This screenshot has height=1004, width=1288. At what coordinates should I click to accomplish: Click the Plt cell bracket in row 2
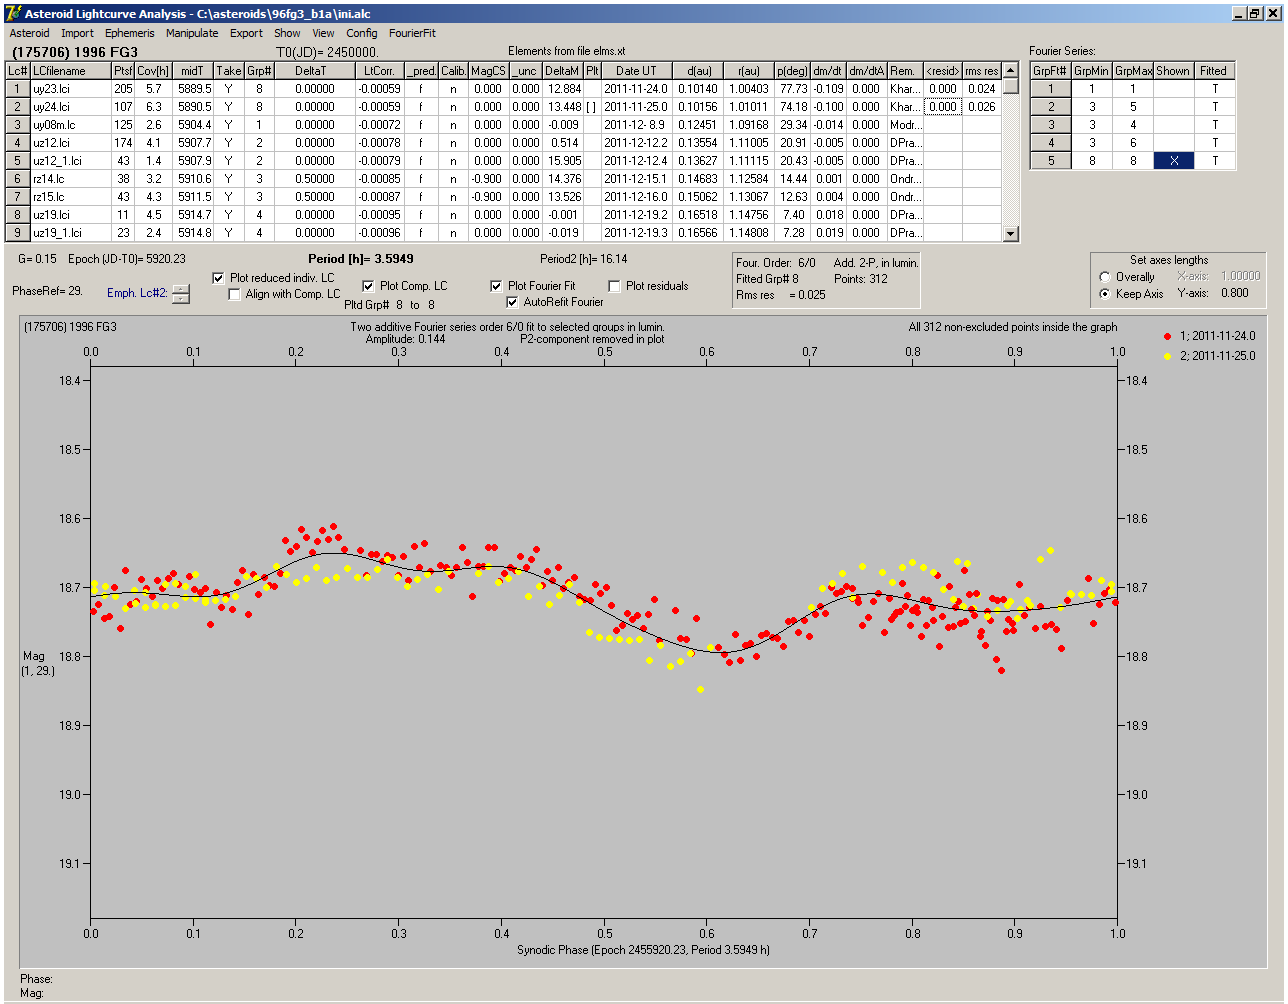[x=592, y=107]
